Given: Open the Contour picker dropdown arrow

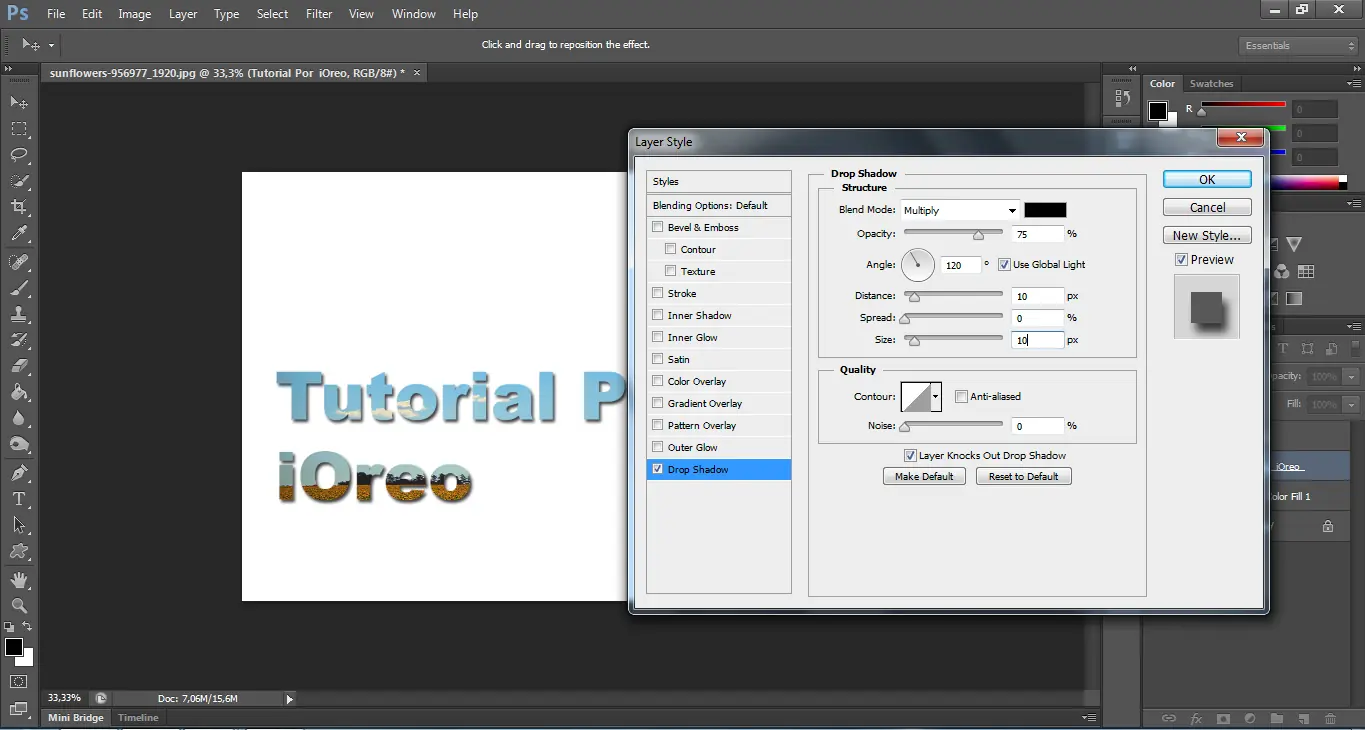Looking at the screenshot, I should click(936, 397).
